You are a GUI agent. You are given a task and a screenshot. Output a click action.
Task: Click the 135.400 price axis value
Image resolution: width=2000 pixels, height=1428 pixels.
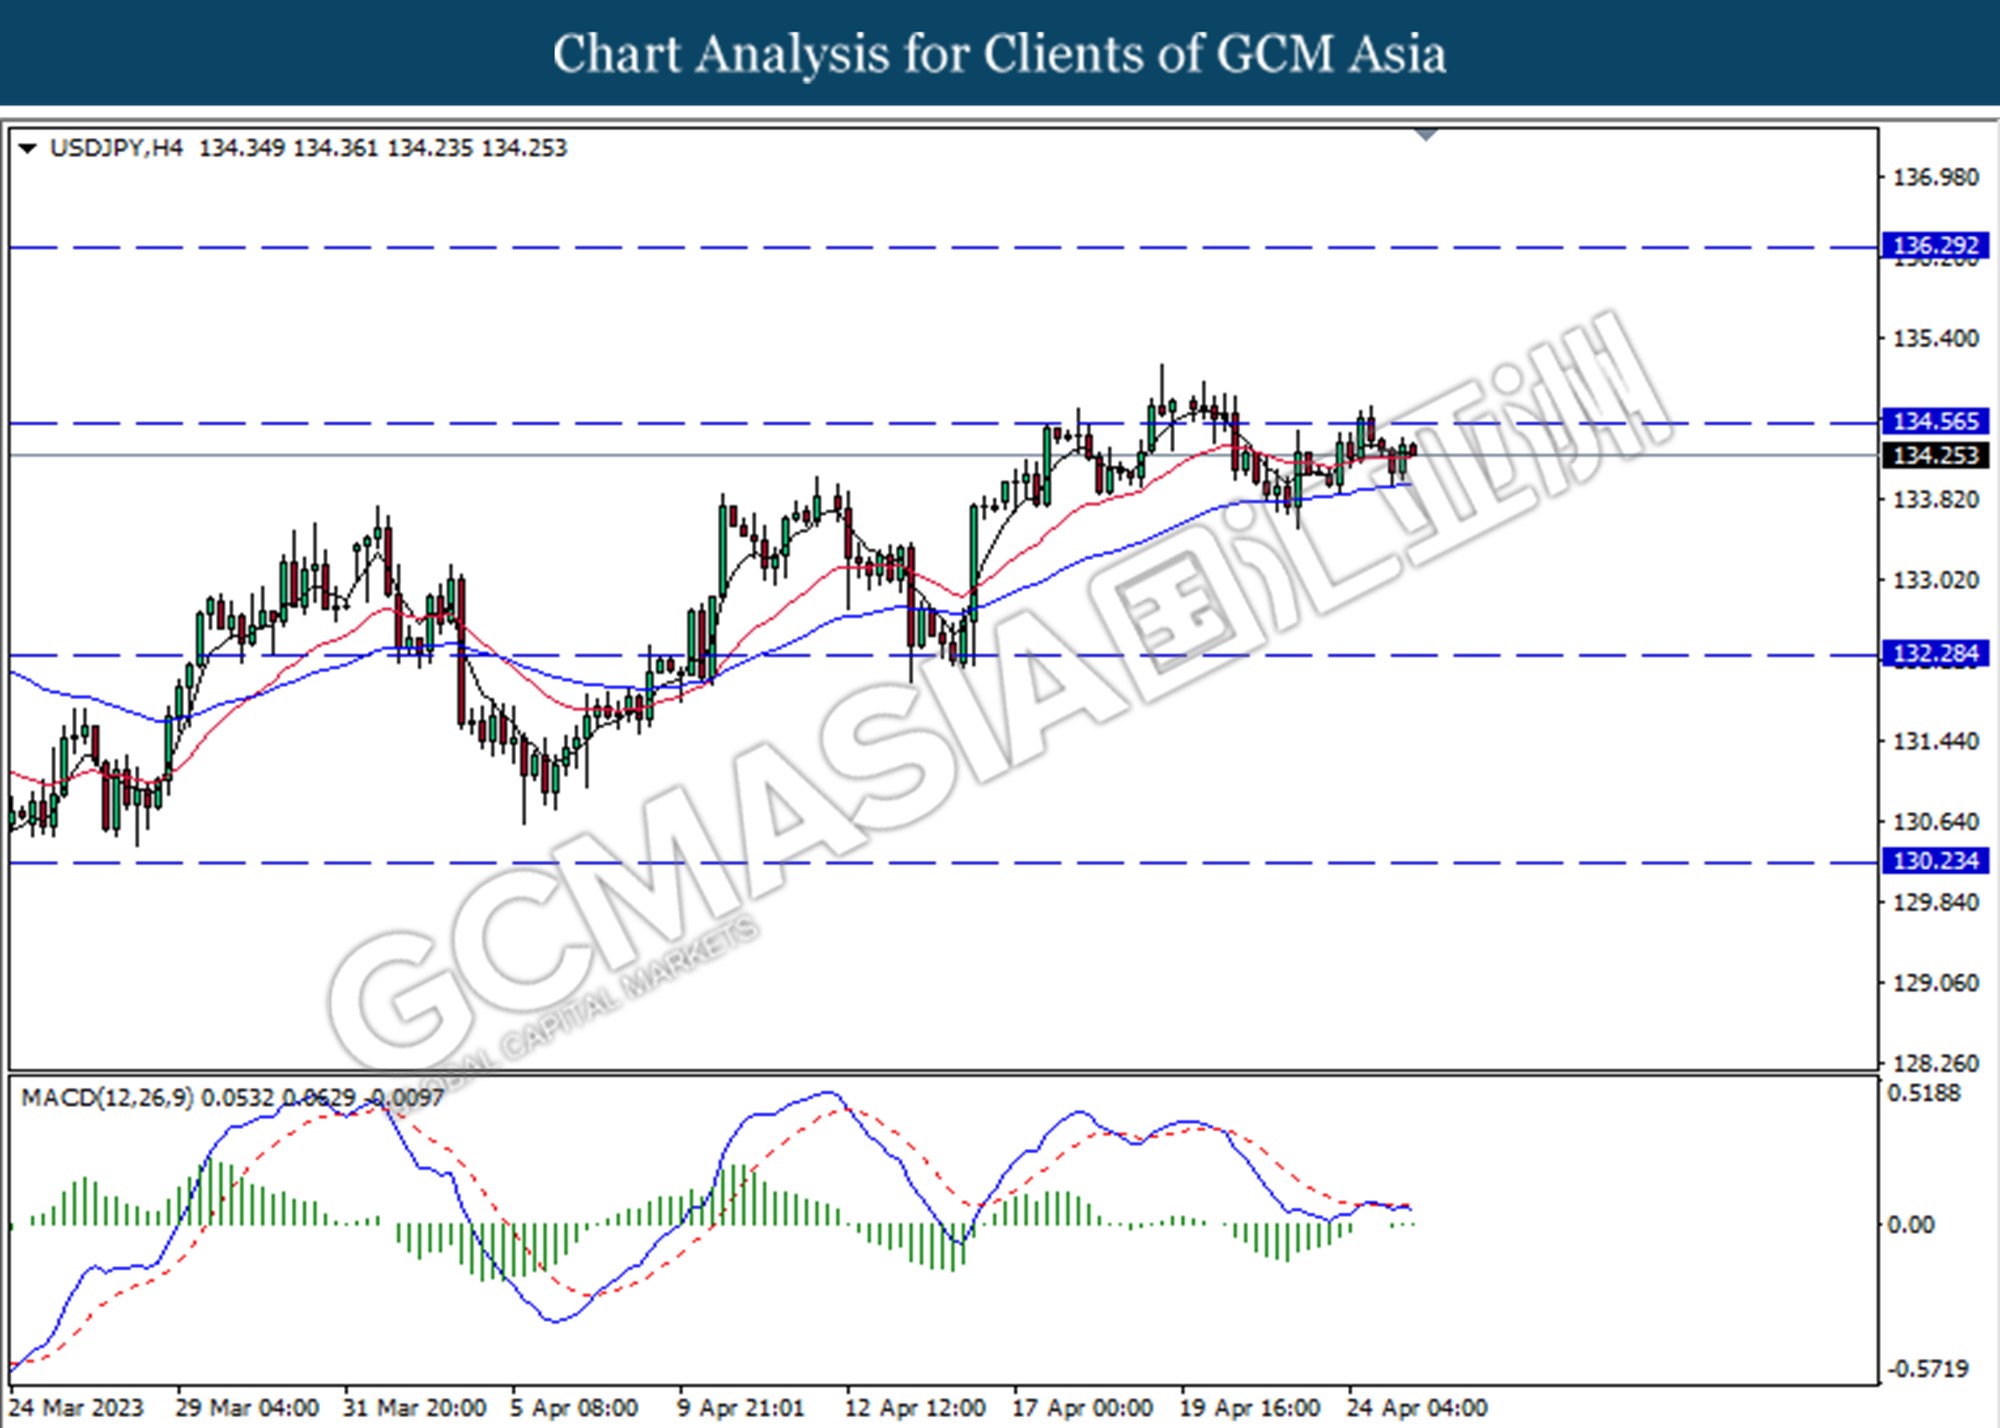1936,338
